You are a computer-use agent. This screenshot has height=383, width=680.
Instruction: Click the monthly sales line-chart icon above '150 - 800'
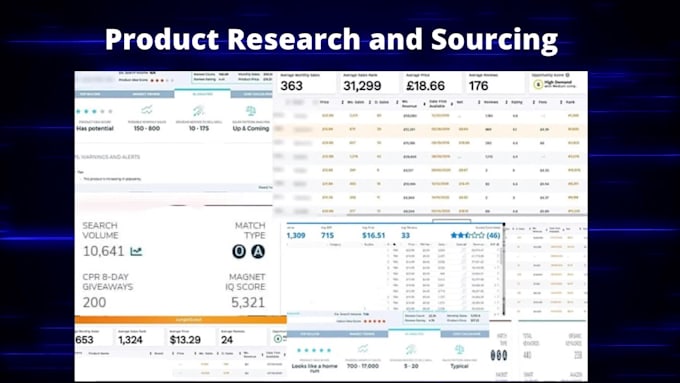pyautogui.click(x=147, y=110)
